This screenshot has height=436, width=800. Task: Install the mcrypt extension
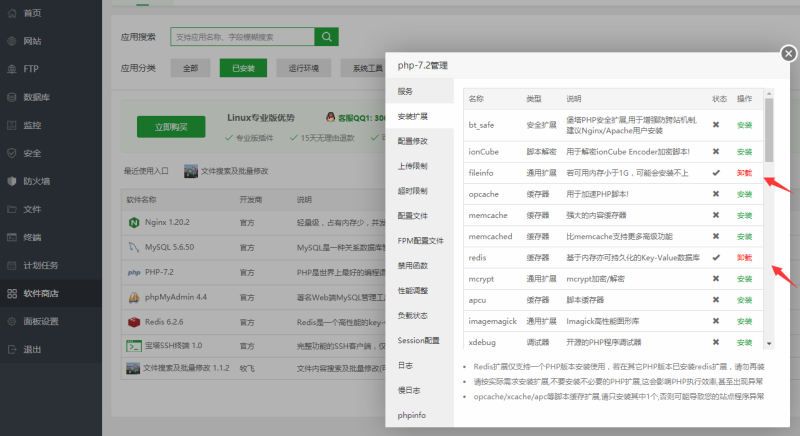744,279
